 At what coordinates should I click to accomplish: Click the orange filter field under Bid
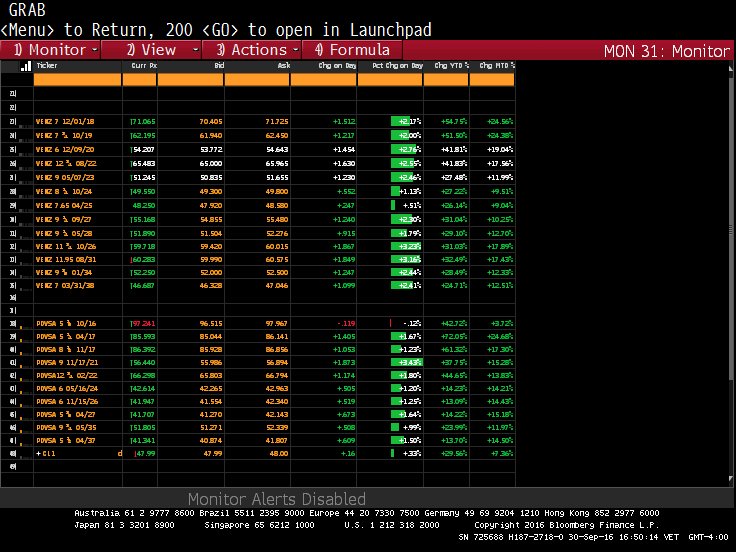click(191, 79)
